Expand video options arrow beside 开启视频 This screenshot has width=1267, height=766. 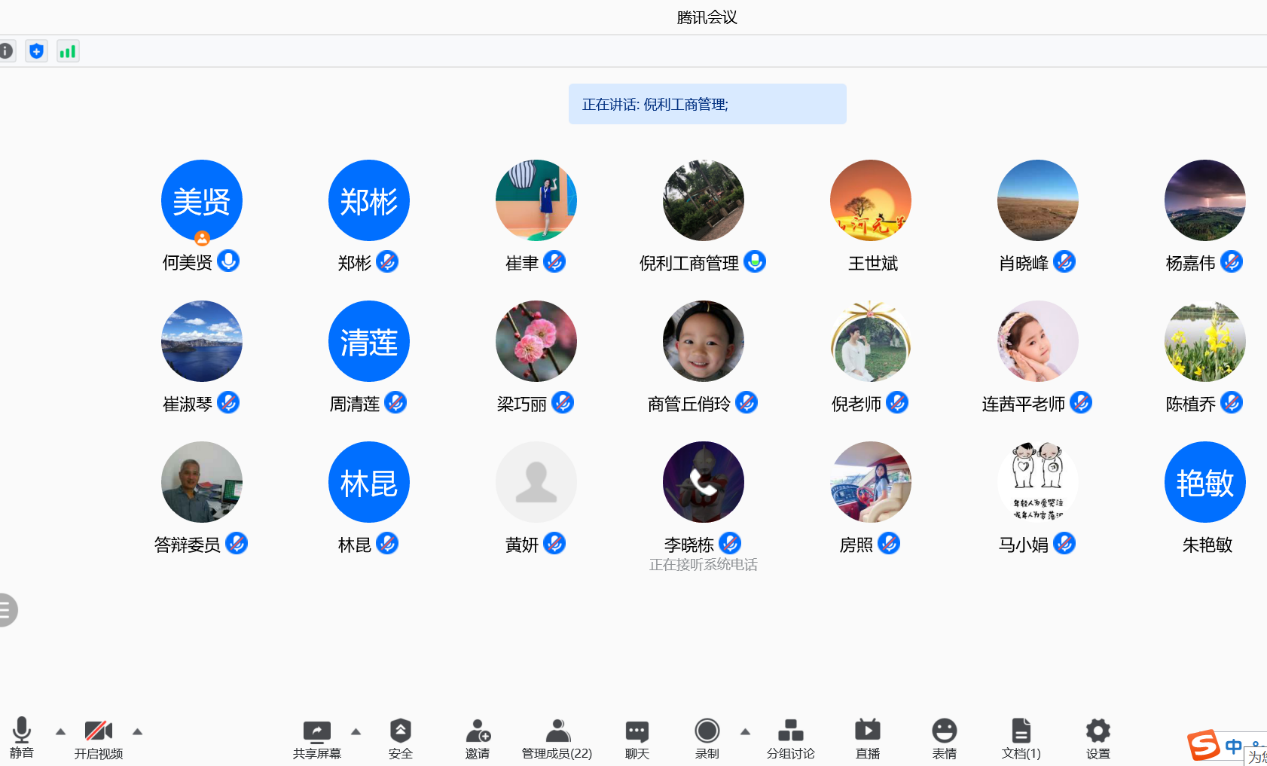click(x=137, y=731)
